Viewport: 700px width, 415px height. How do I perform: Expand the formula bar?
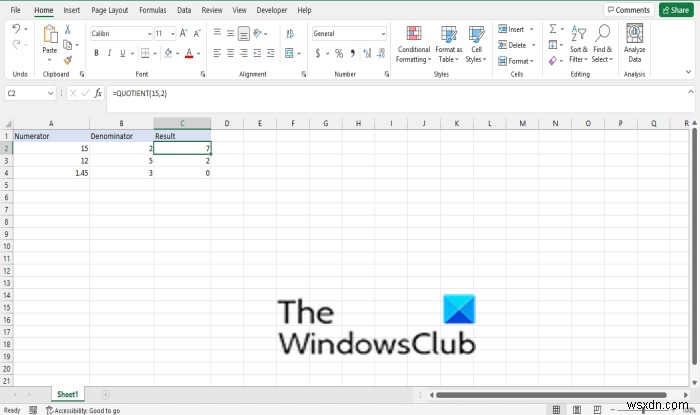pos(691,92)
